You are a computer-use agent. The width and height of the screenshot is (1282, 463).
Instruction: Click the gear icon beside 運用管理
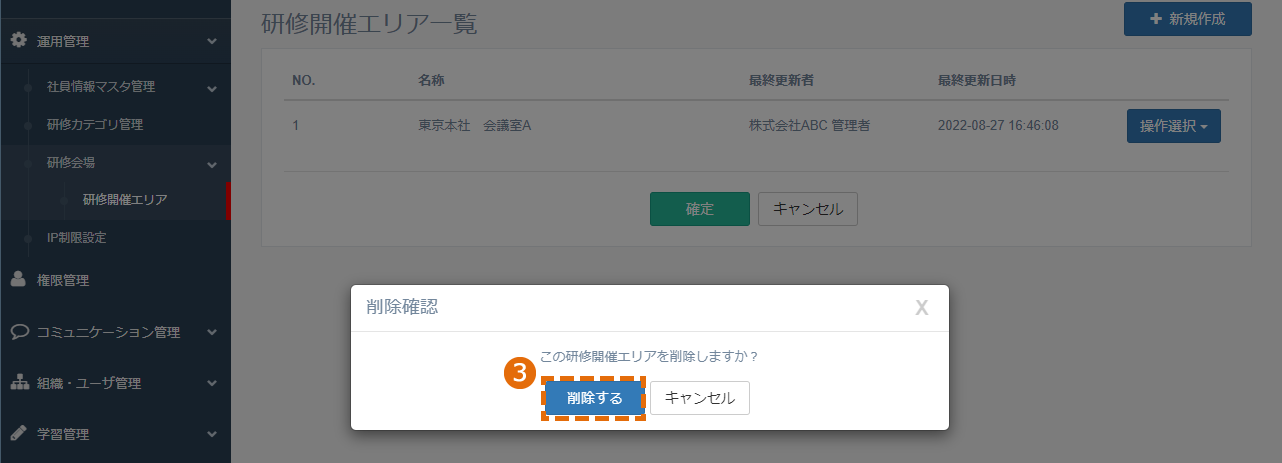[18, 41]
